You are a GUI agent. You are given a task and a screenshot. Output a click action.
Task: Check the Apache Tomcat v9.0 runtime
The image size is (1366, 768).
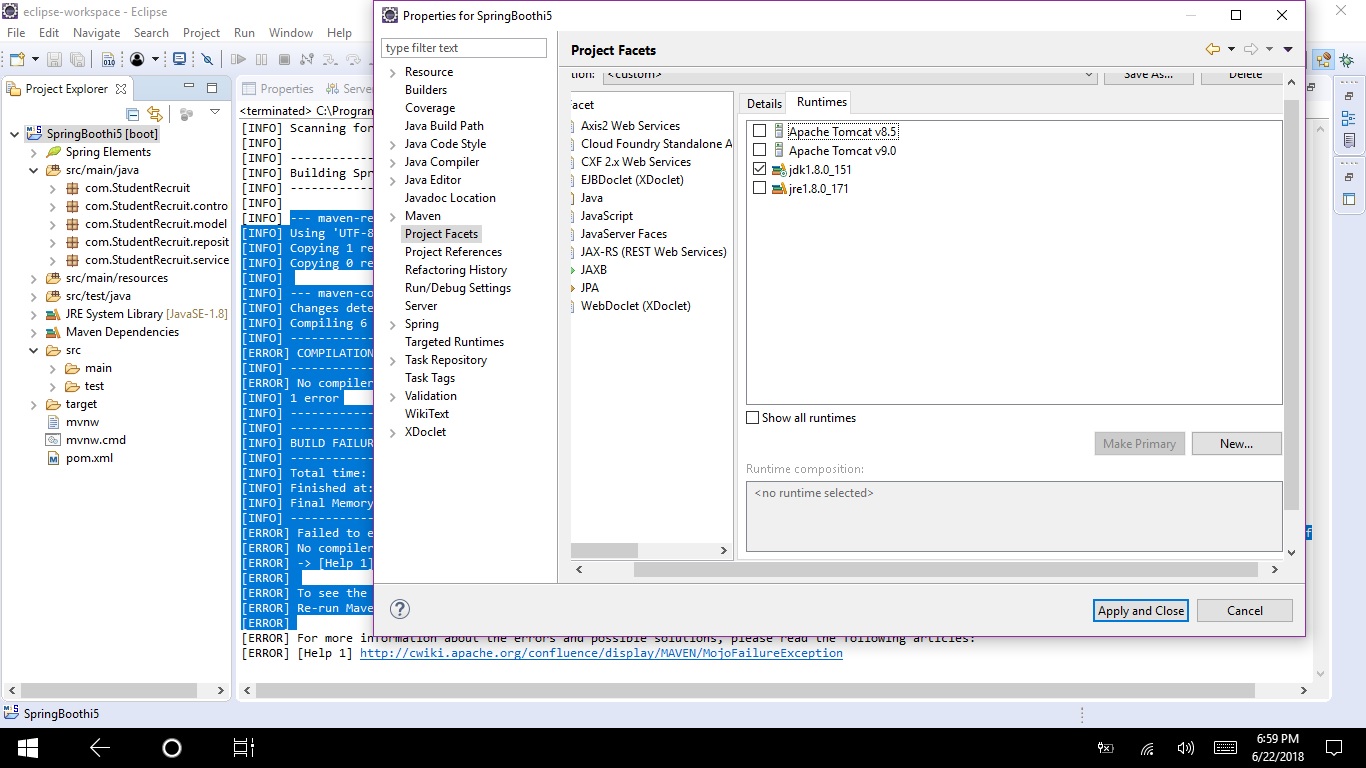[x=760, y=150]
